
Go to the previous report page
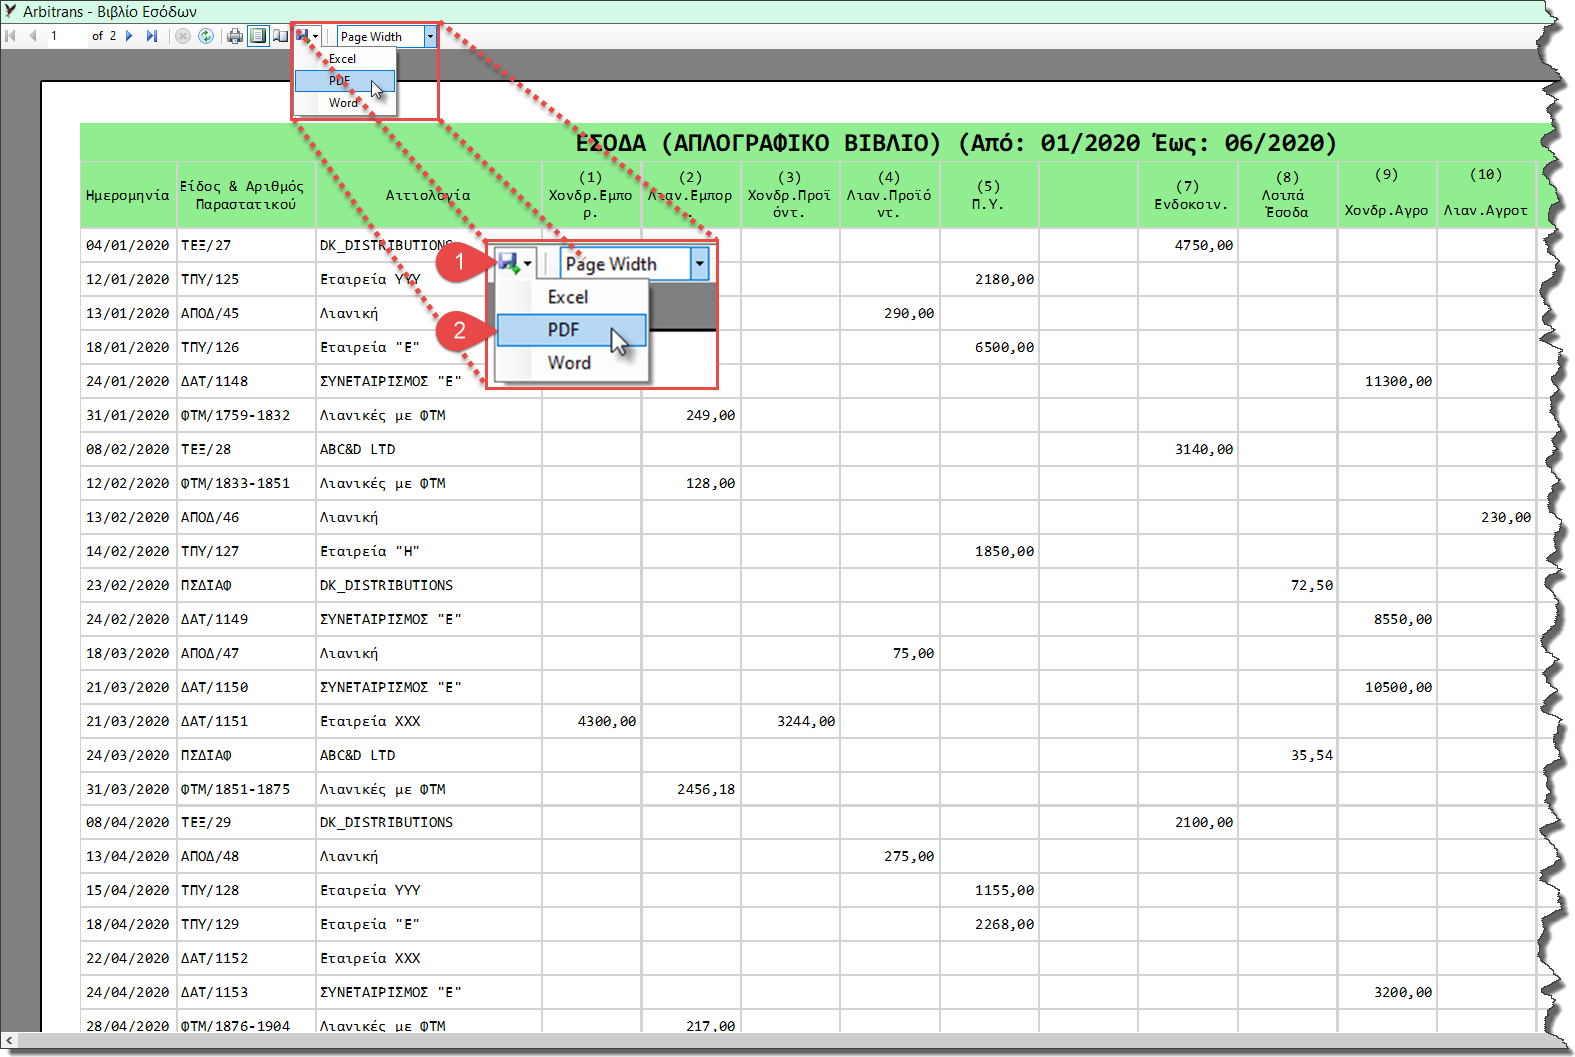tap(33, 36)
